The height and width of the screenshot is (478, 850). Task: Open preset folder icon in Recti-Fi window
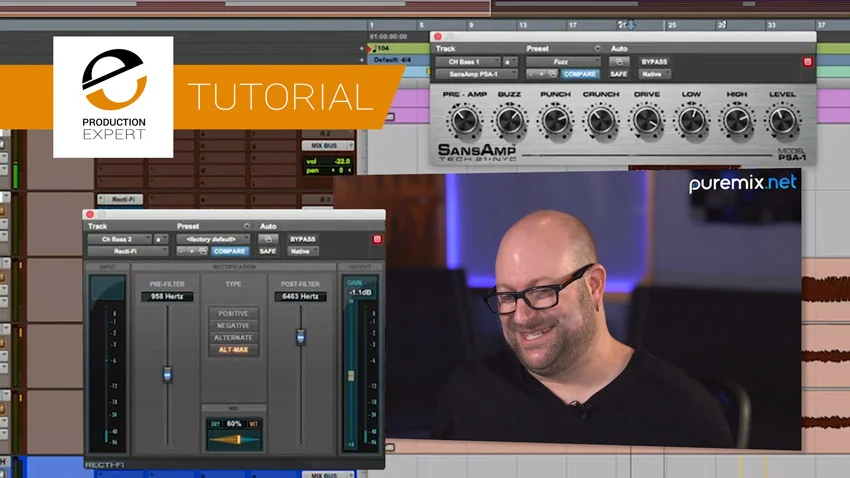[x=203, y=251]
